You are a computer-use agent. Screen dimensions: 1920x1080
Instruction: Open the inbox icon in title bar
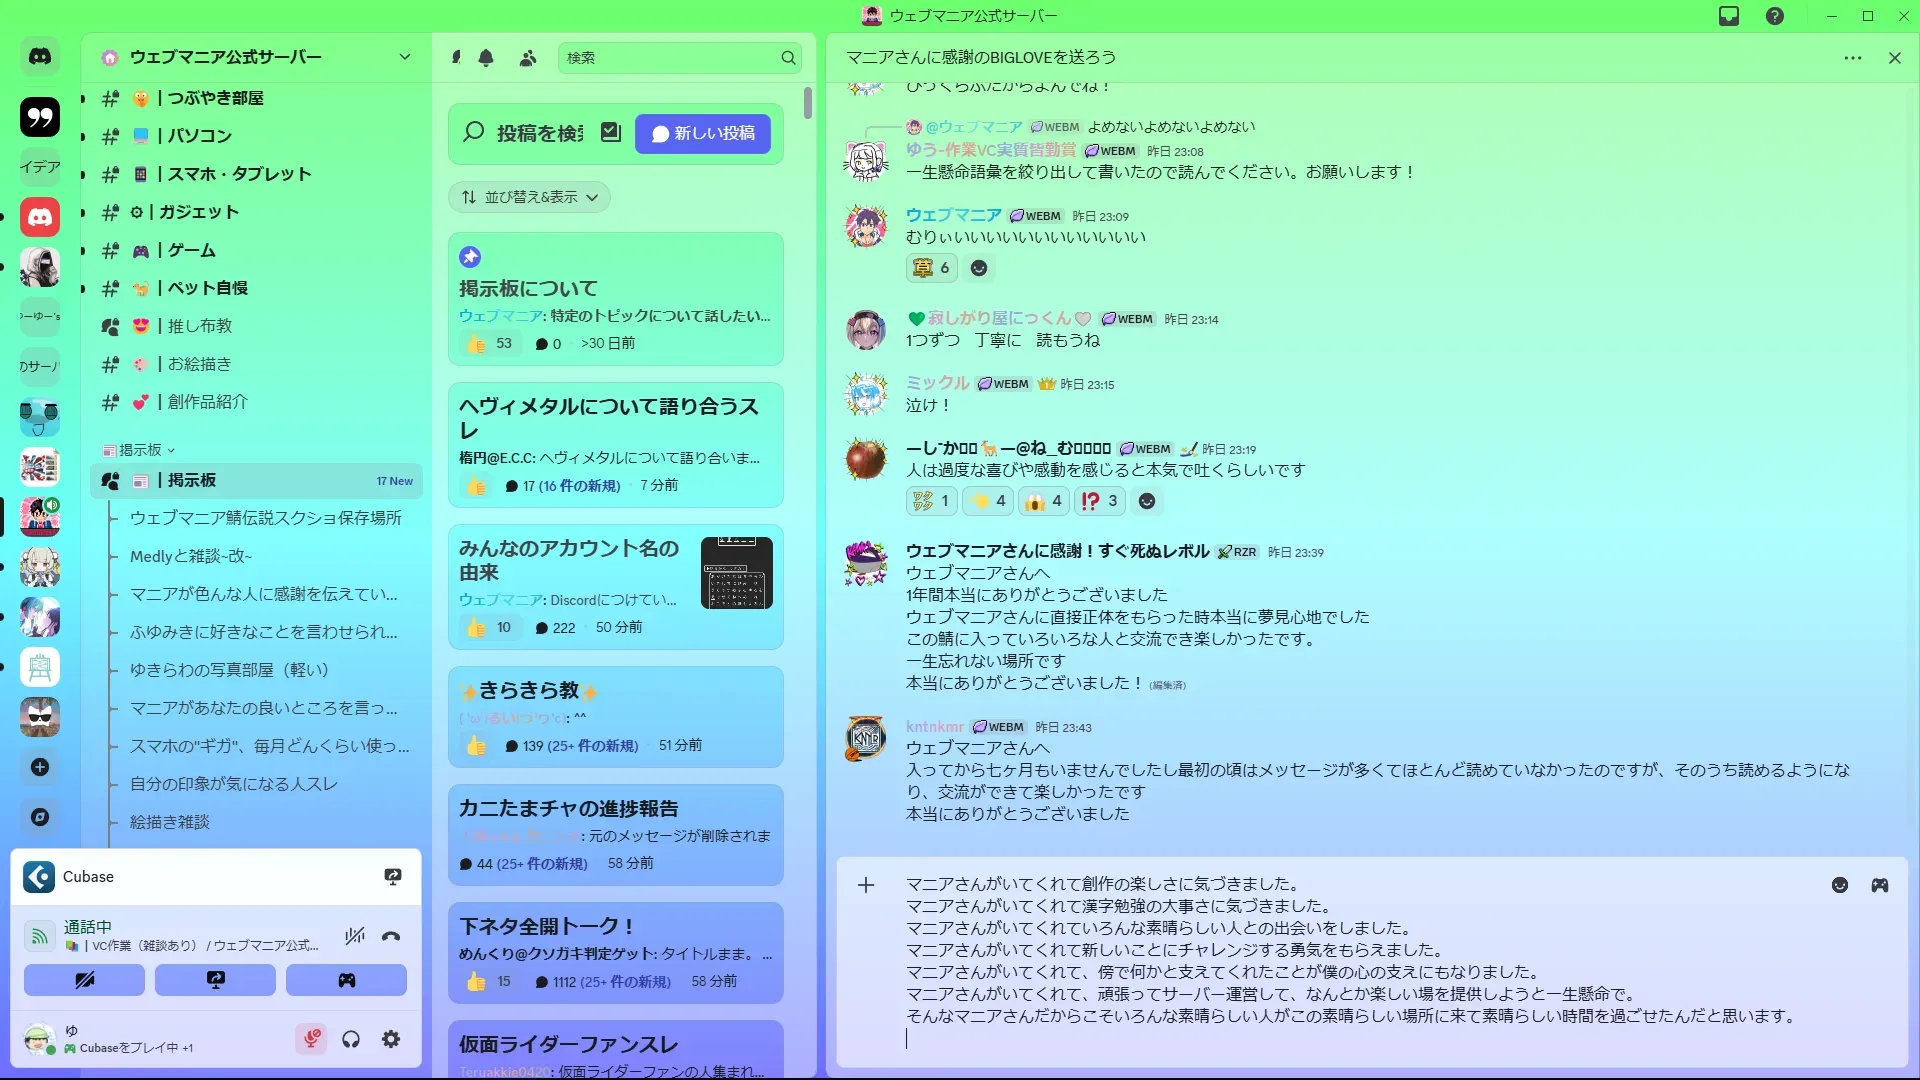[x=1729, y=16]
